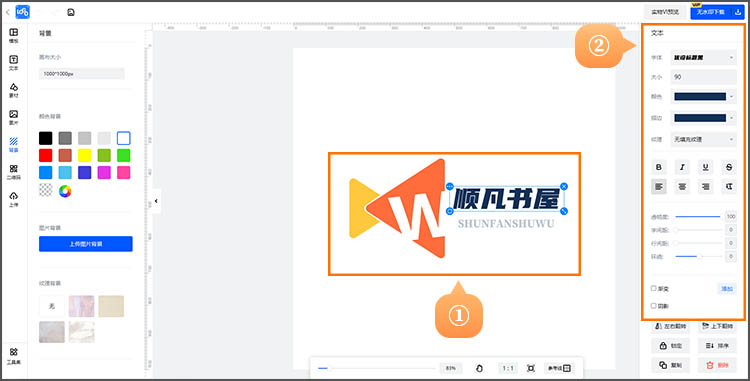The width and height of the screenshot is (750, 381).
Task: Select the beige texture thumbnail
Action: [111, 306]
